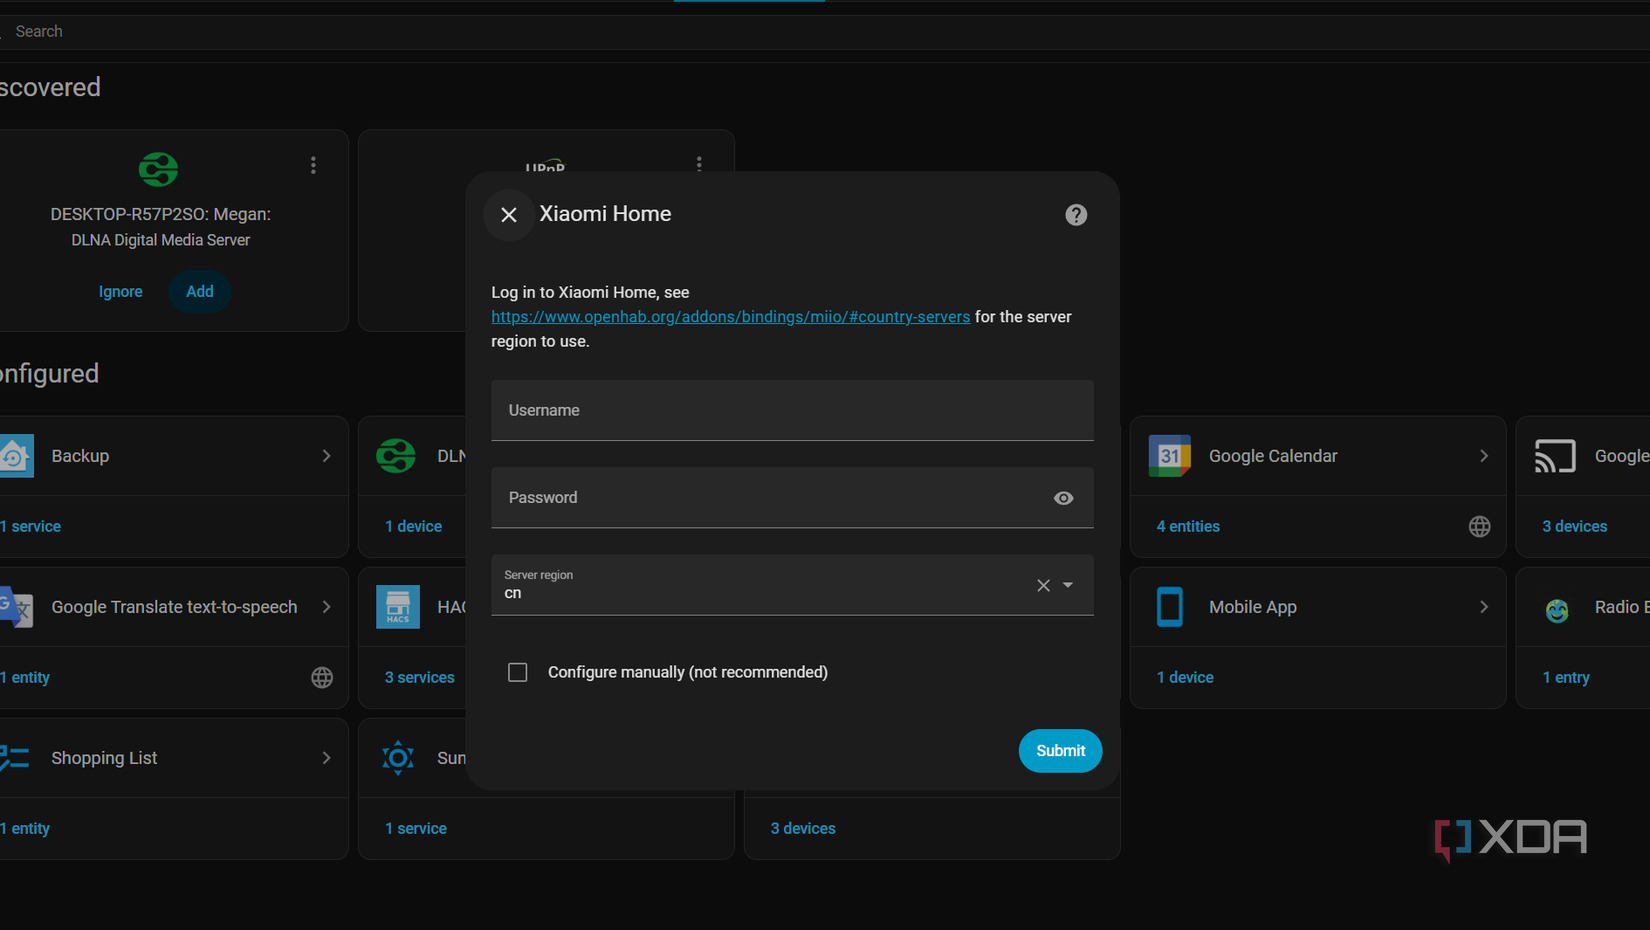Screen dimensions: 1650x930
Task: Select the Google Calendar card title
Action: pos(1273,456)
